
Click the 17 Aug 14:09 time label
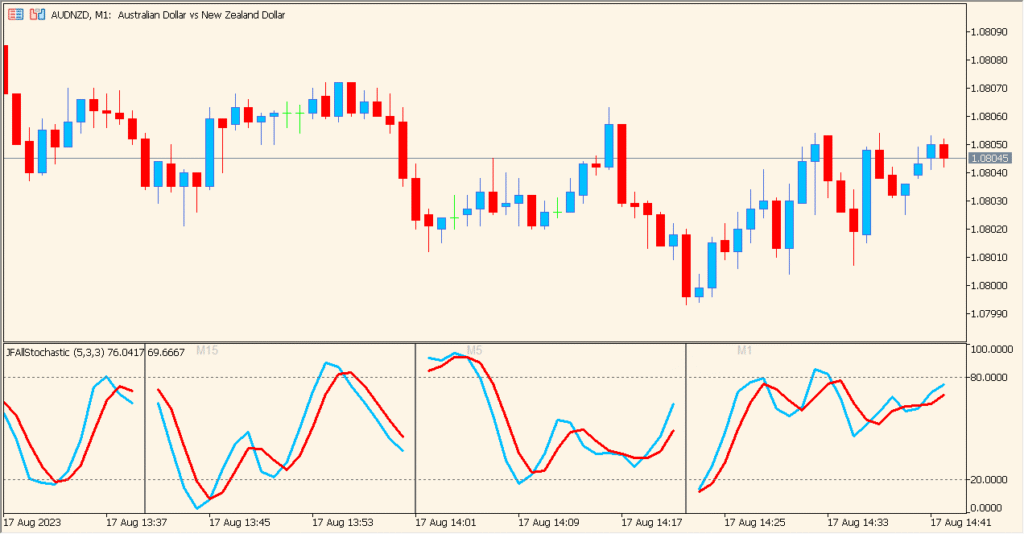click(549, 522)
